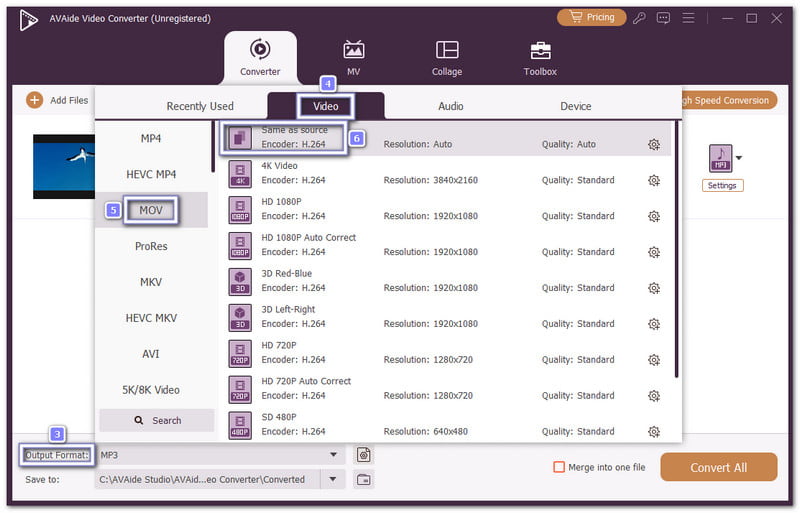Click the Pricing button
The image size is (800, 513).
(592, 17)
